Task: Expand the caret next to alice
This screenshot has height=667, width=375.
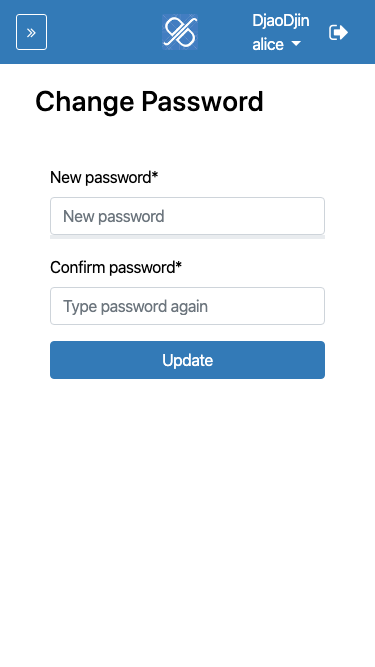Action: point(296,44)
